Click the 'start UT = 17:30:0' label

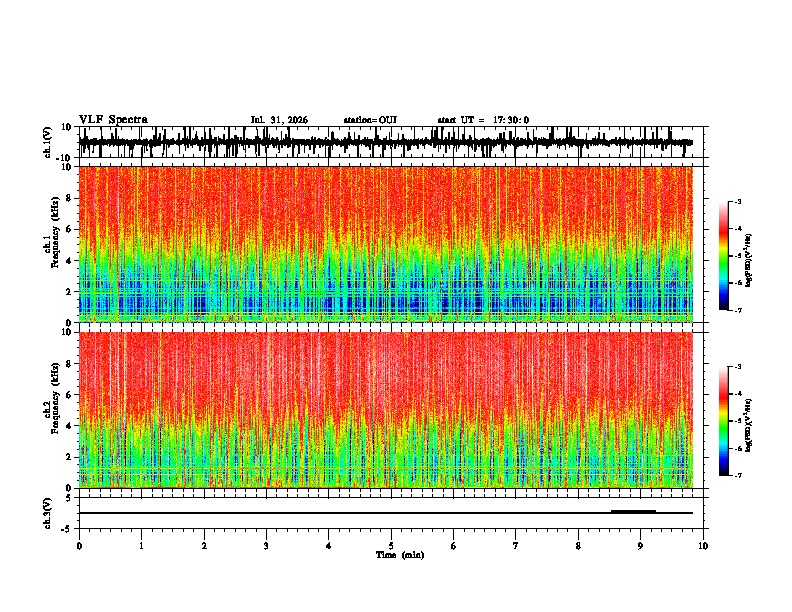click(x=483, y=120)
